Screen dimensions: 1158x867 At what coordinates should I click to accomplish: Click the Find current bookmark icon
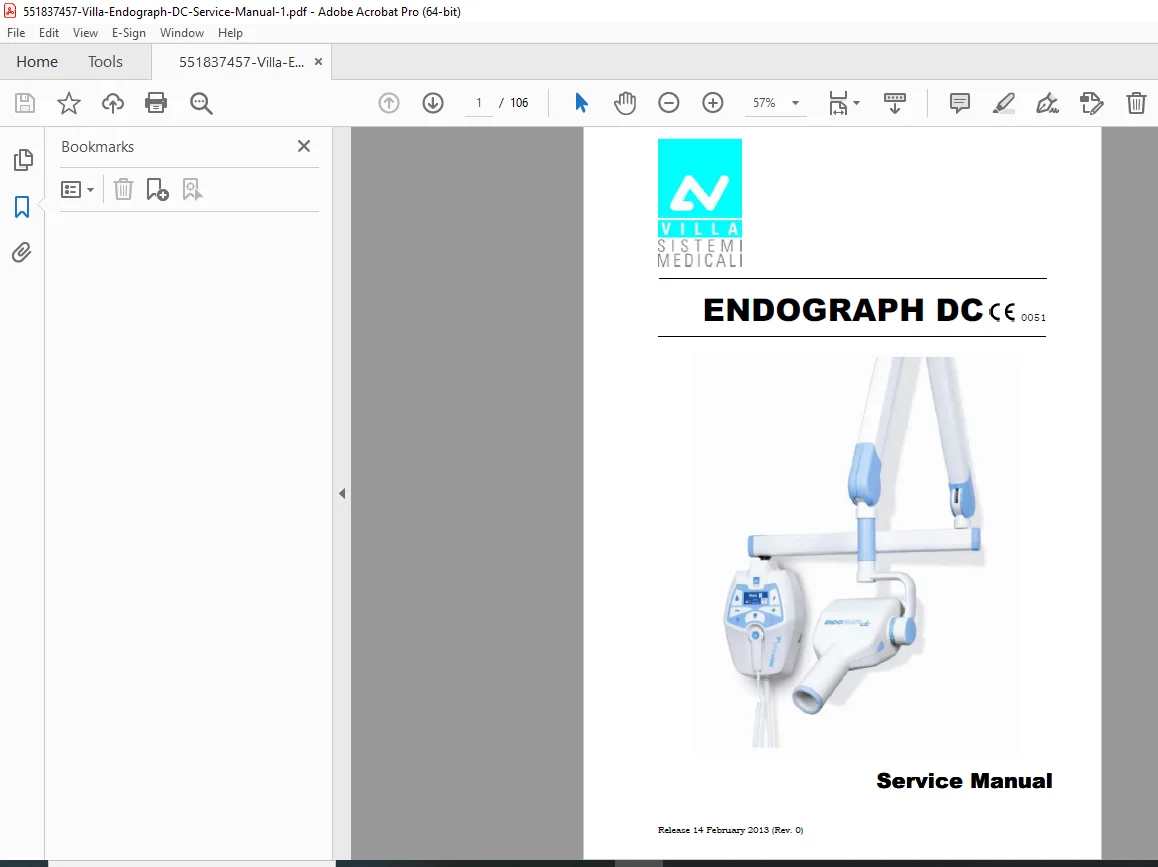[x=192, y=190]
